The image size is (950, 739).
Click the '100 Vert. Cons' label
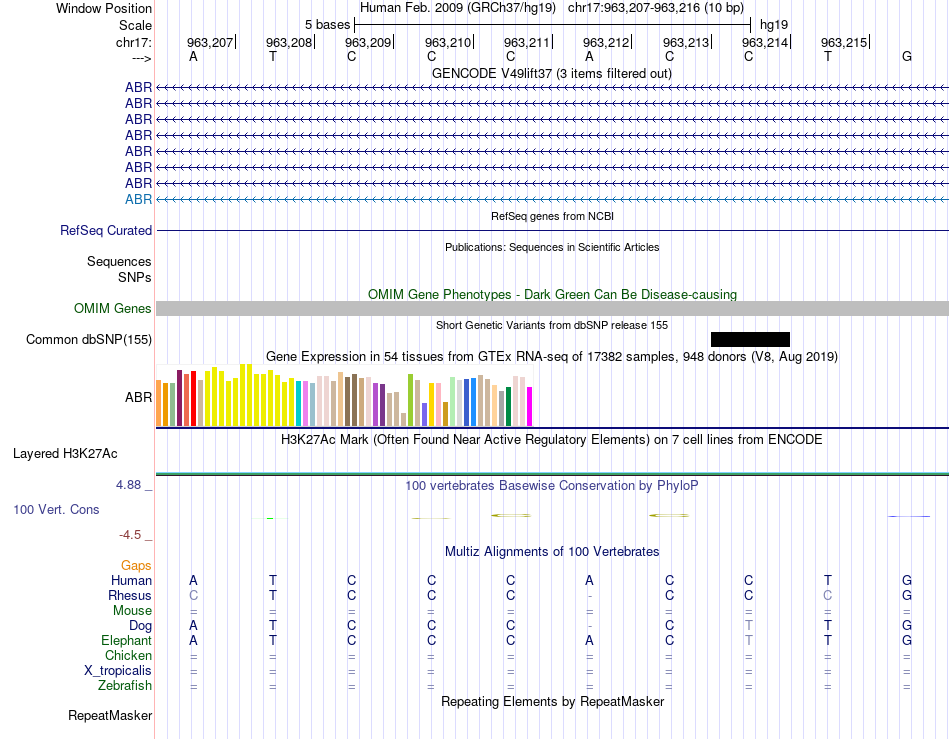click(x=56, y=509)
